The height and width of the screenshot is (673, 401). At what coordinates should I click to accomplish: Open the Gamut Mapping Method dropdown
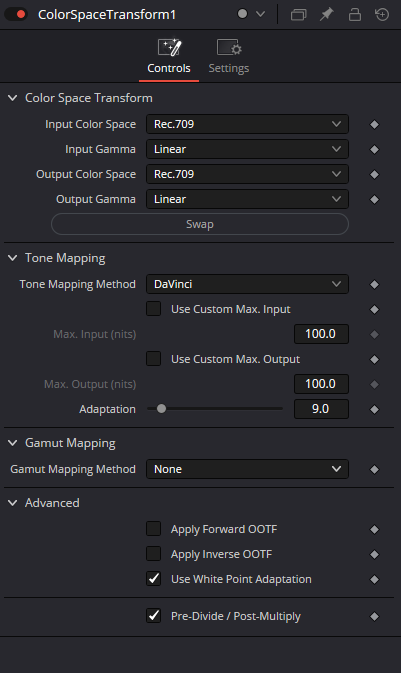(x=247, y=469)
